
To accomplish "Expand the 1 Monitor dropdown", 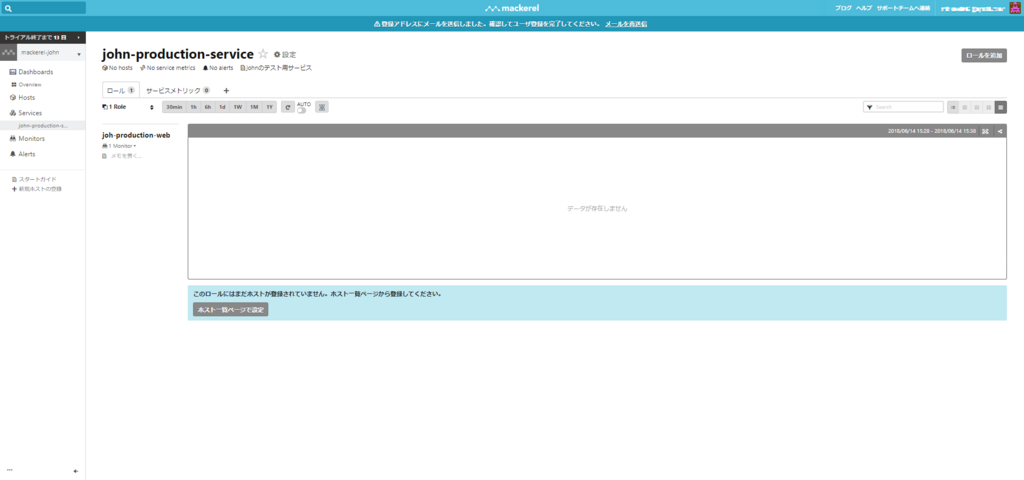I will click(x=120, y=146).
